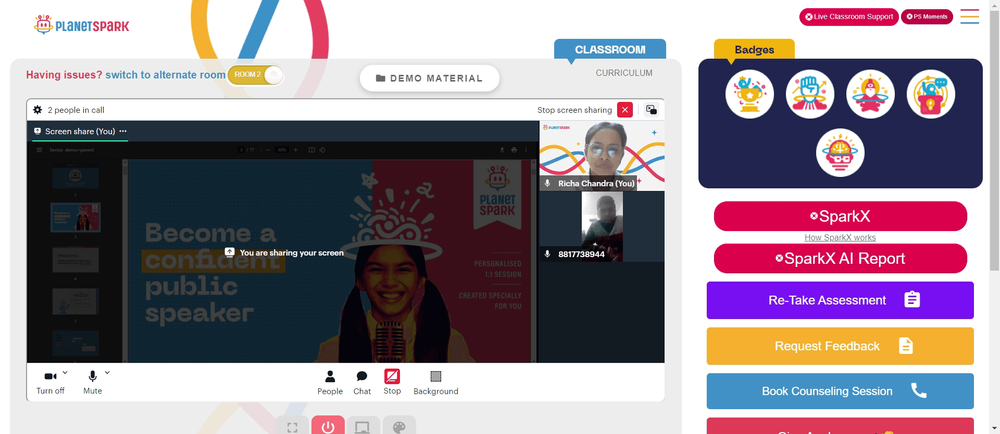
Task: Click switch to alternate room text
Action: (x=165, y=75)
